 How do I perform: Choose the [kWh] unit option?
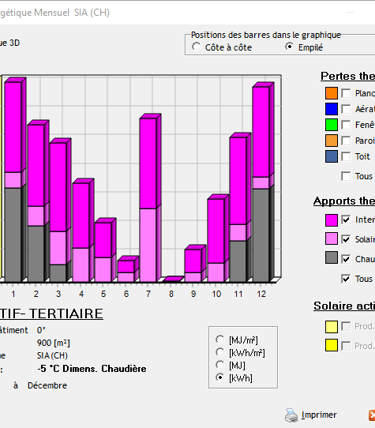click(x=220, y=378)
